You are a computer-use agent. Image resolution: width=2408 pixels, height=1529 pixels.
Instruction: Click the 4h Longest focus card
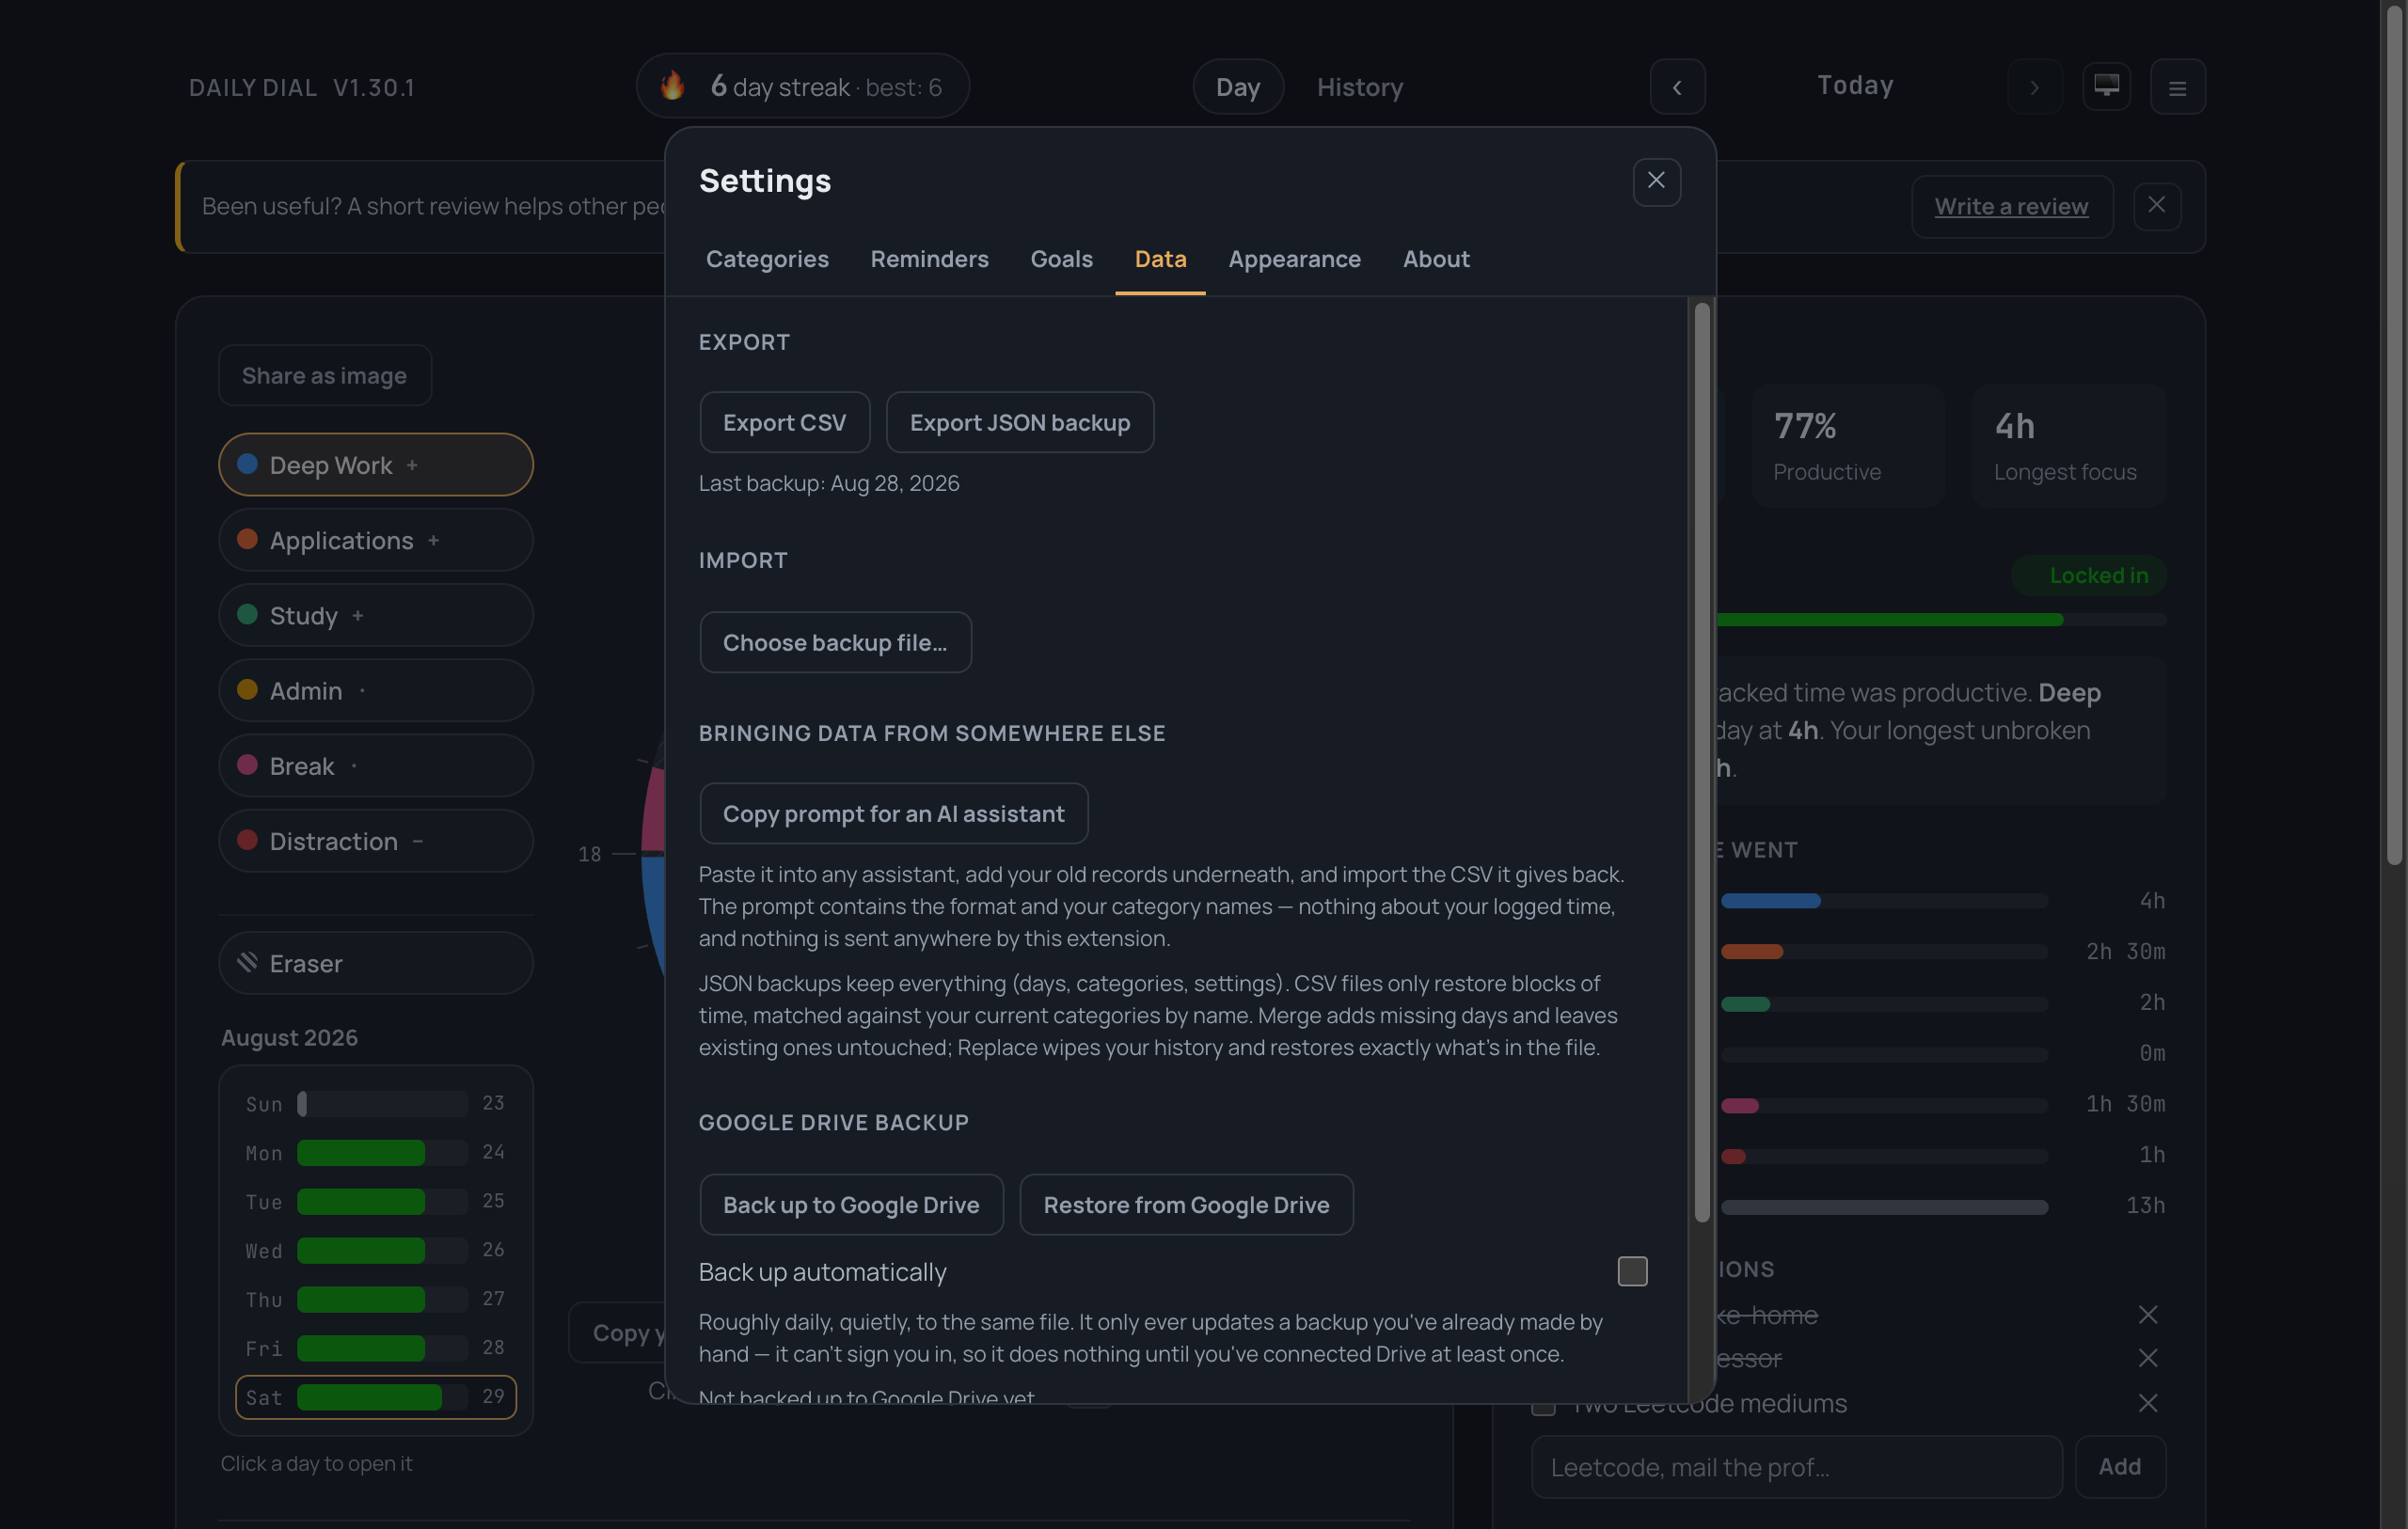[x=2068, y=446]
